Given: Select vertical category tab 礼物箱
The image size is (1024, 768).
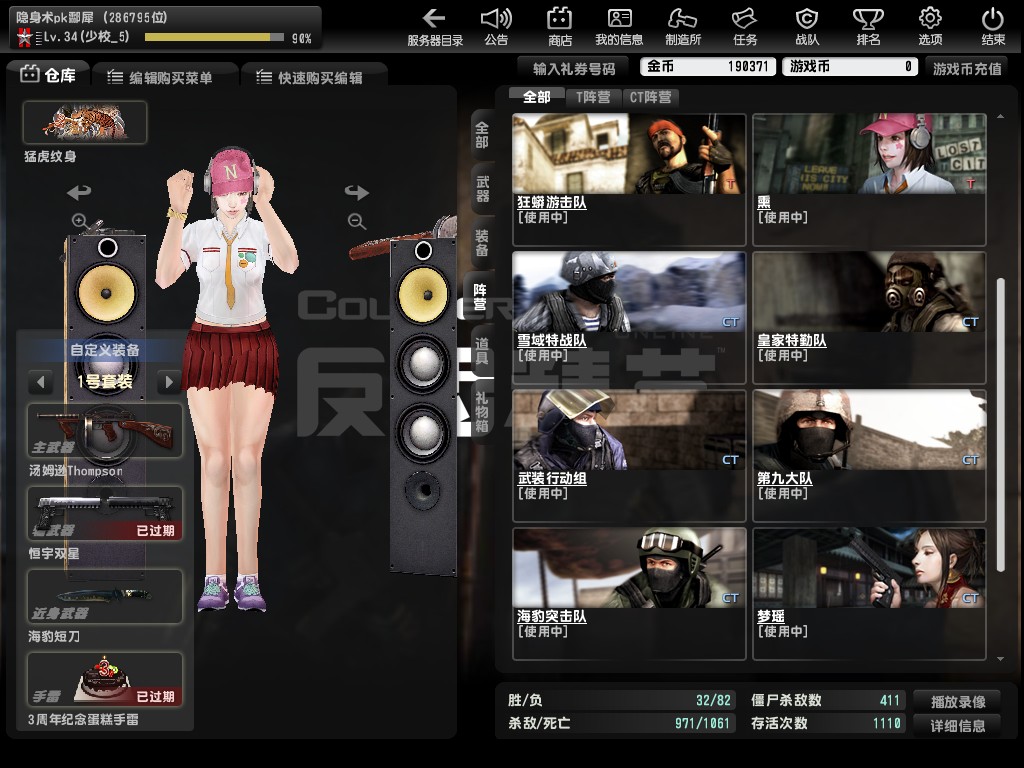Looking at the screenshot, I should pos(482,411).
